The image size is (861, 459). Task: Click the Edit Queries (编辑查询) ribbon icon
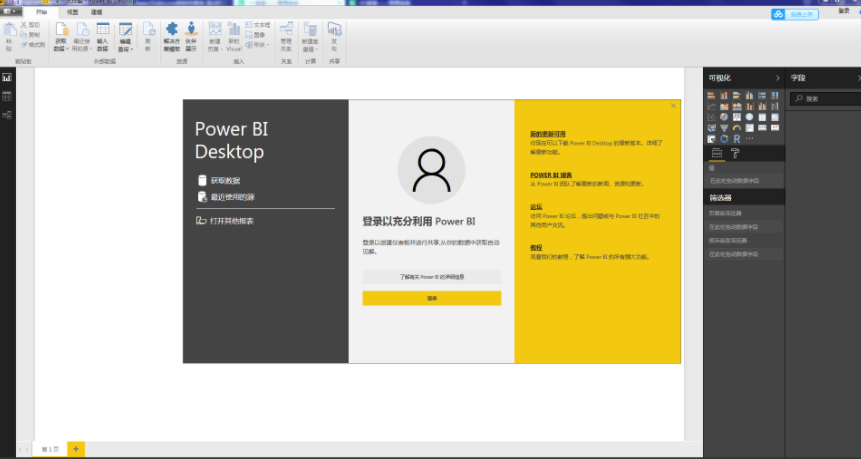click(x=125, y=30)
